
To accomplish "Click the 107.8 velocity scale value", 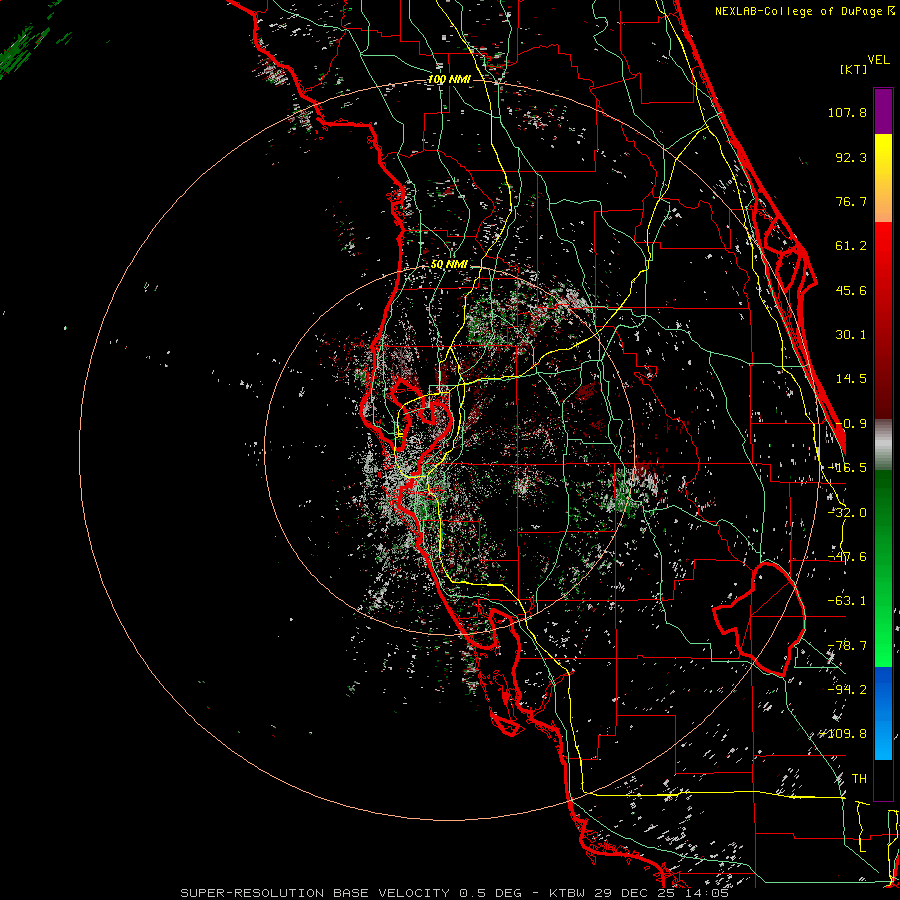I will pyautogui.click(x=847, y=112).
